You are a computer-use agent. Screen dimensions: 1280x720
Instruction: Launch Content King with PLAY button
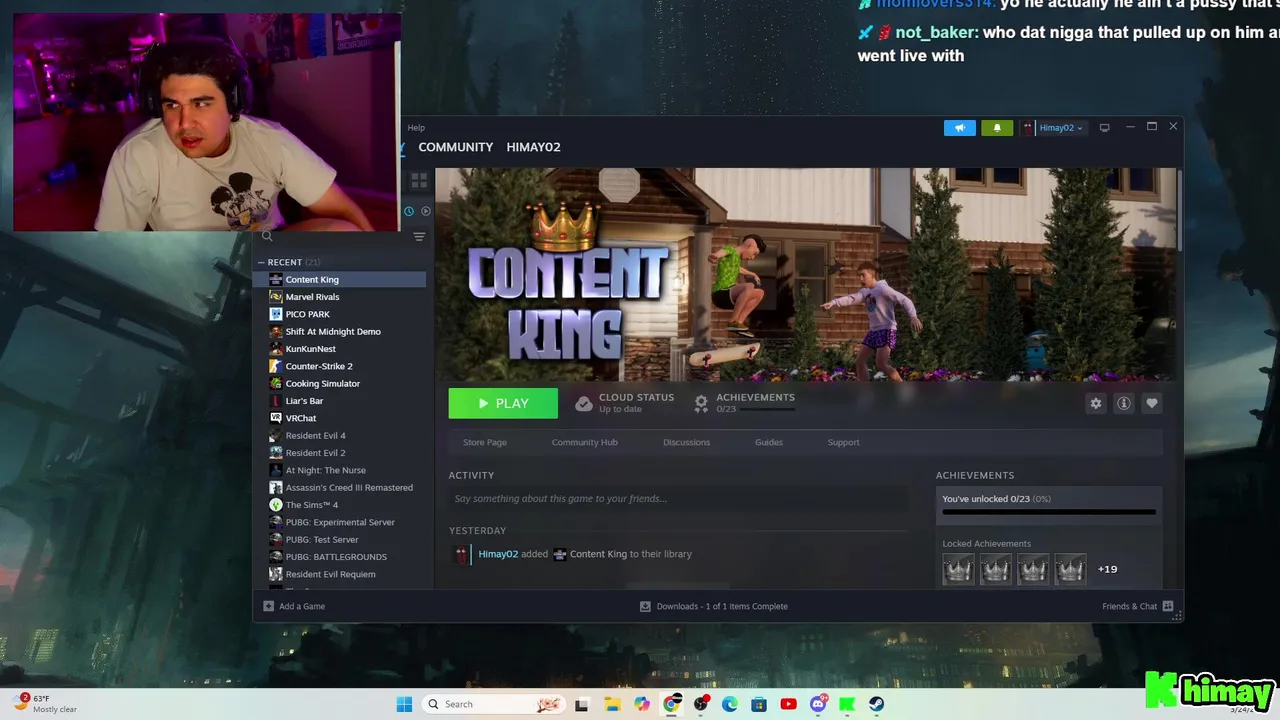[x=503, y=403]
